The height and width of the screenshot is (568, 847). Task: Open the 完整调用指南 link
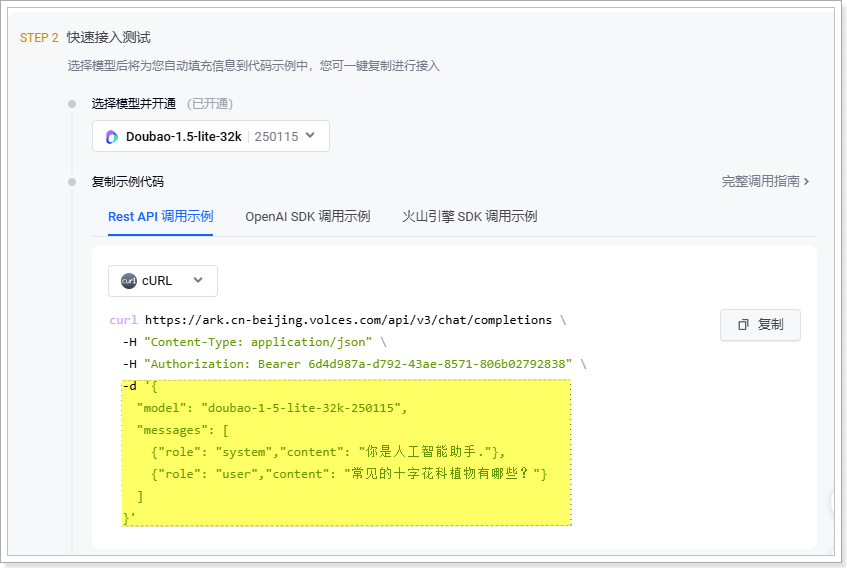pyautogui.click(x=765, y=181)
